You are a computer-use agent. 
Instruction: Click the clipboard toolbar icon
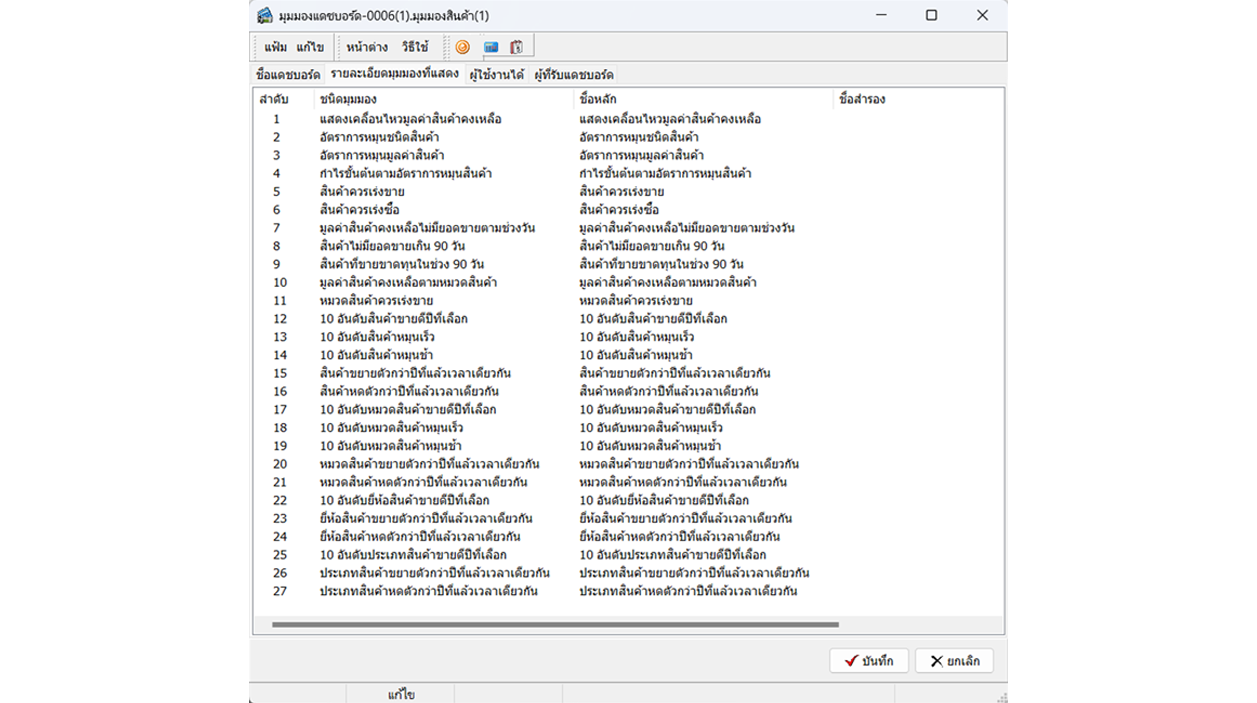click(517, 47)
